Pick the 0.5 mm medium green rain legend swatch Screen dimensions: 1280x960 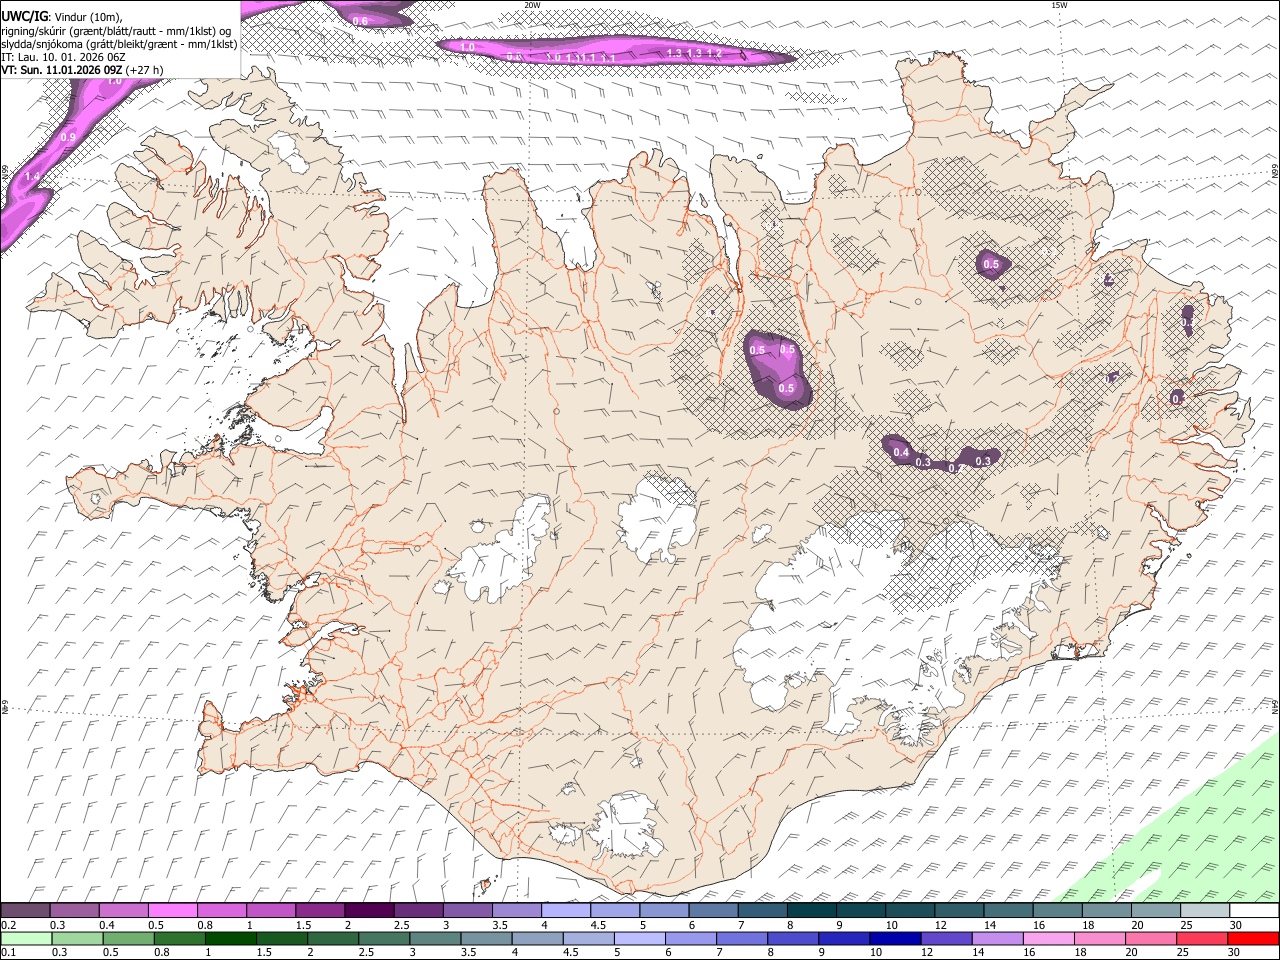coord(128,938)
